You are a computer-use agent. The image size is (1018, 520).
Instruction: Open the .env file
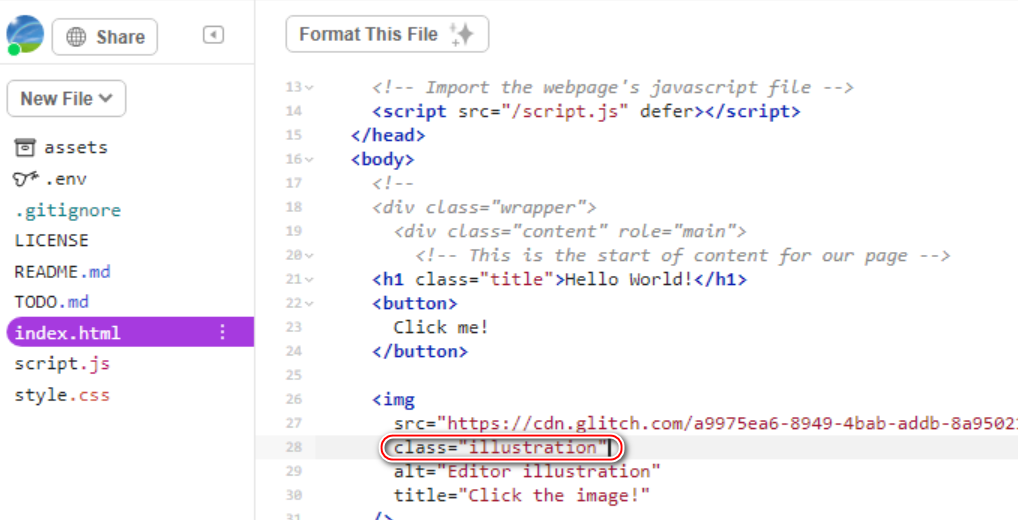point(66,179)
